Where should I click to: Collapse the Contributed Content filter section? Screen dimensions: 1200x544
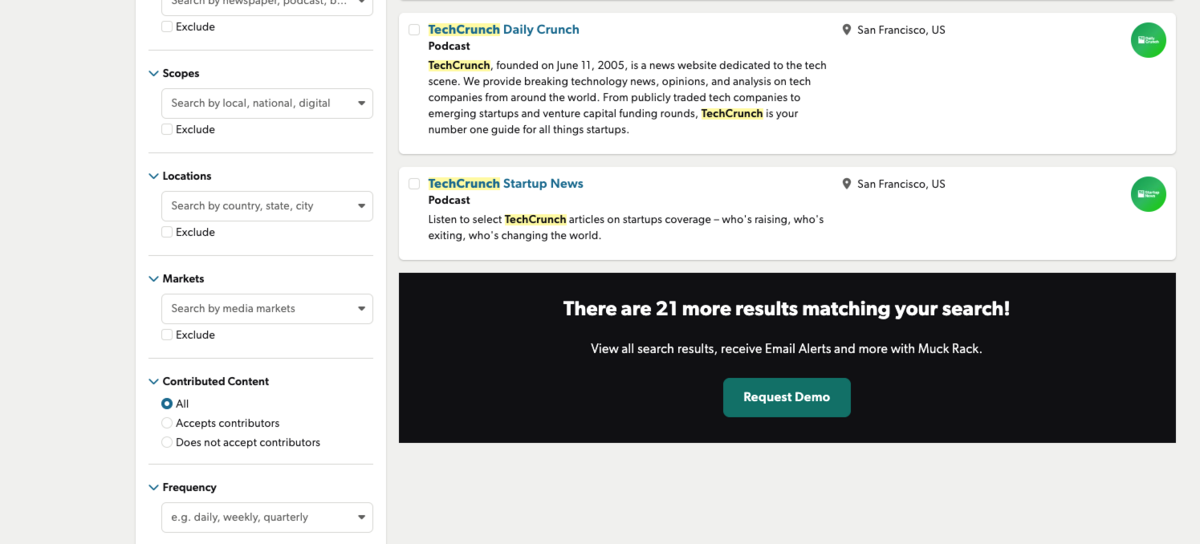pos(154,381)
